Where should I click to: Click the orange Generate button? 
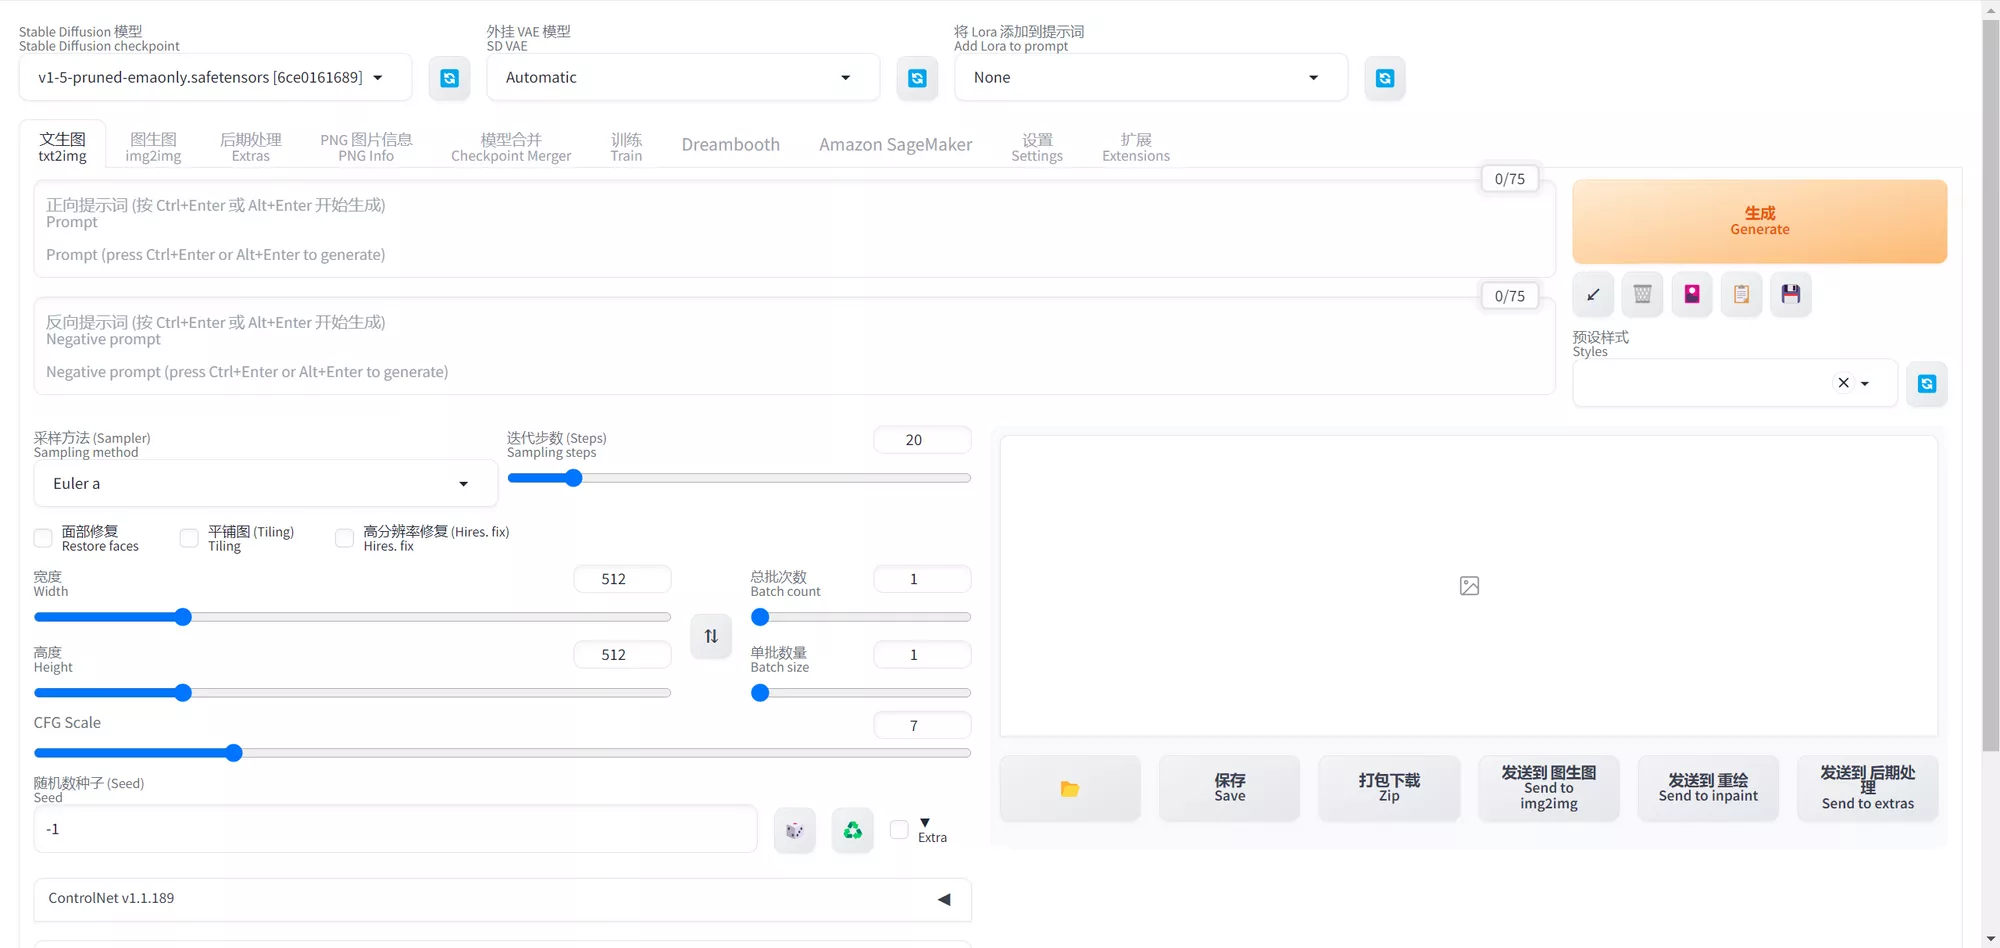[x=1760, y=221]
